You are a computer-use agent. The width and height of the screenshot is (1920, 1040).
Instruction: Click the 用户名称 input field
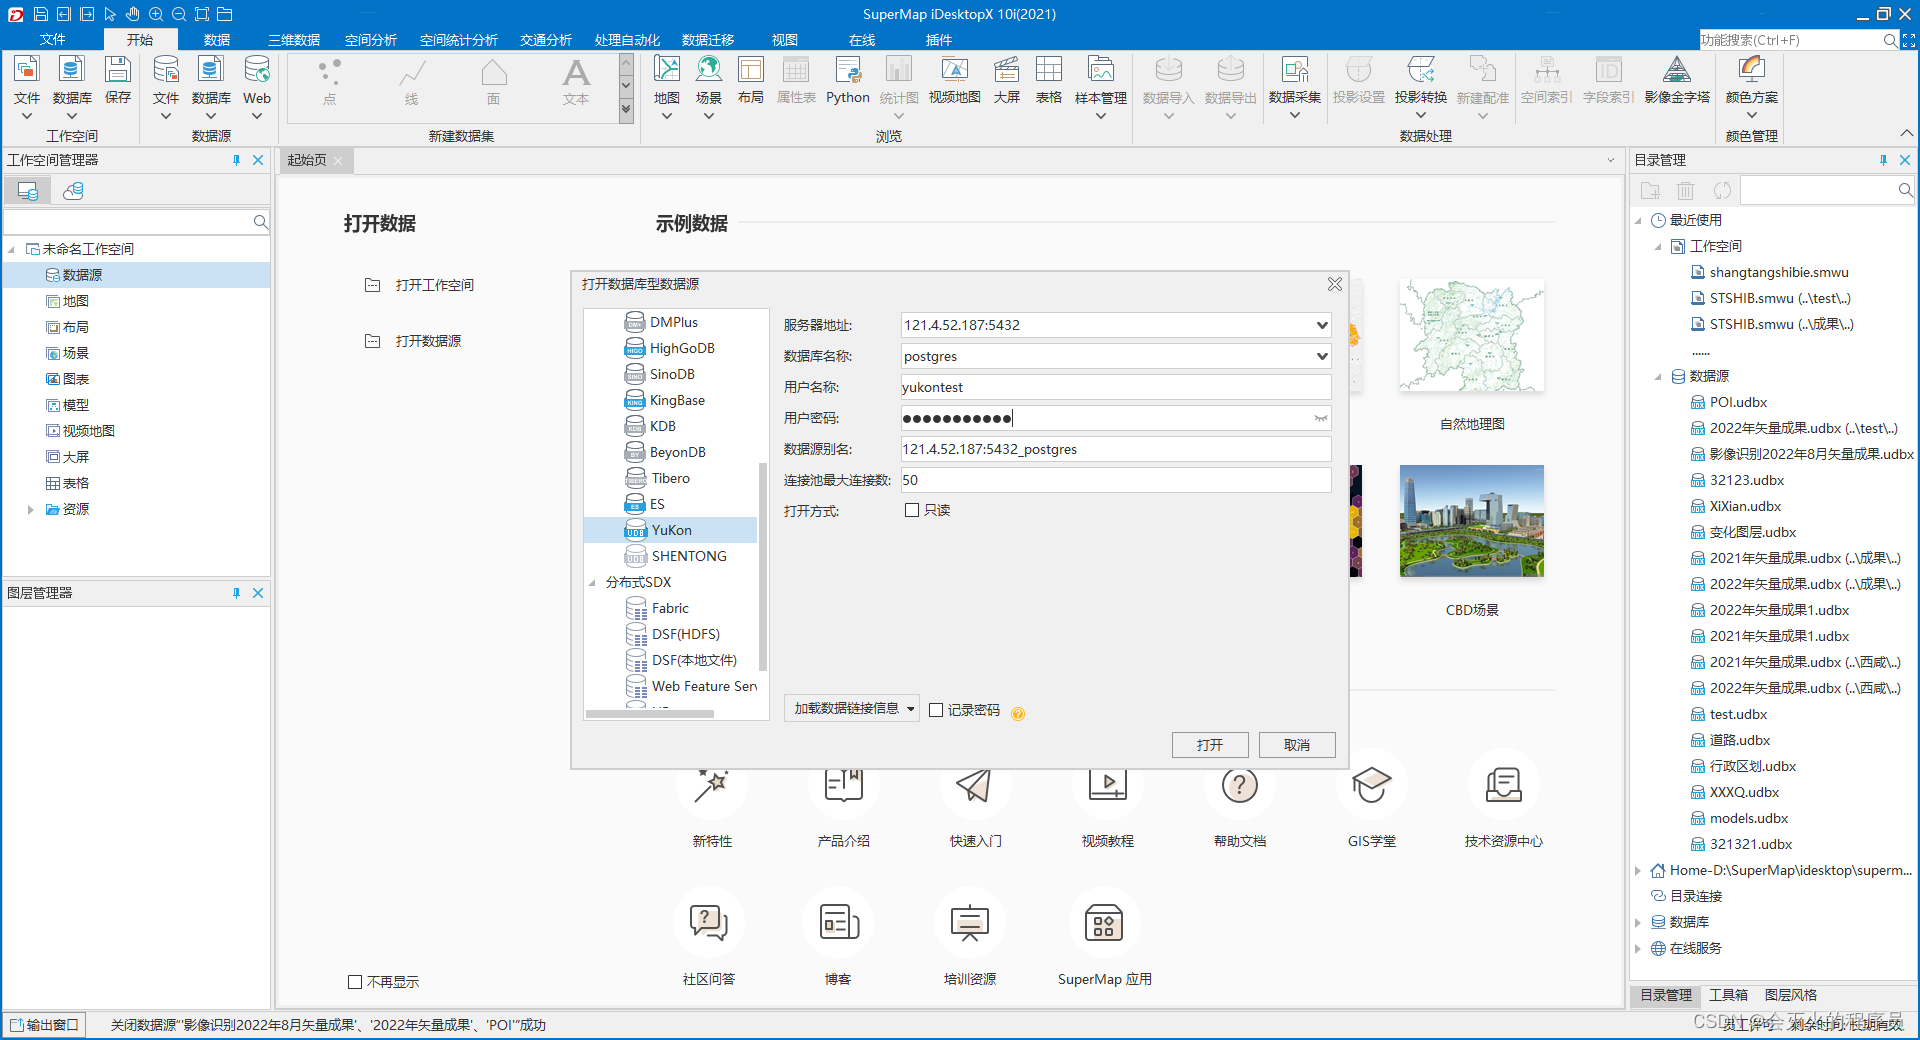(x=1116, y=387)
